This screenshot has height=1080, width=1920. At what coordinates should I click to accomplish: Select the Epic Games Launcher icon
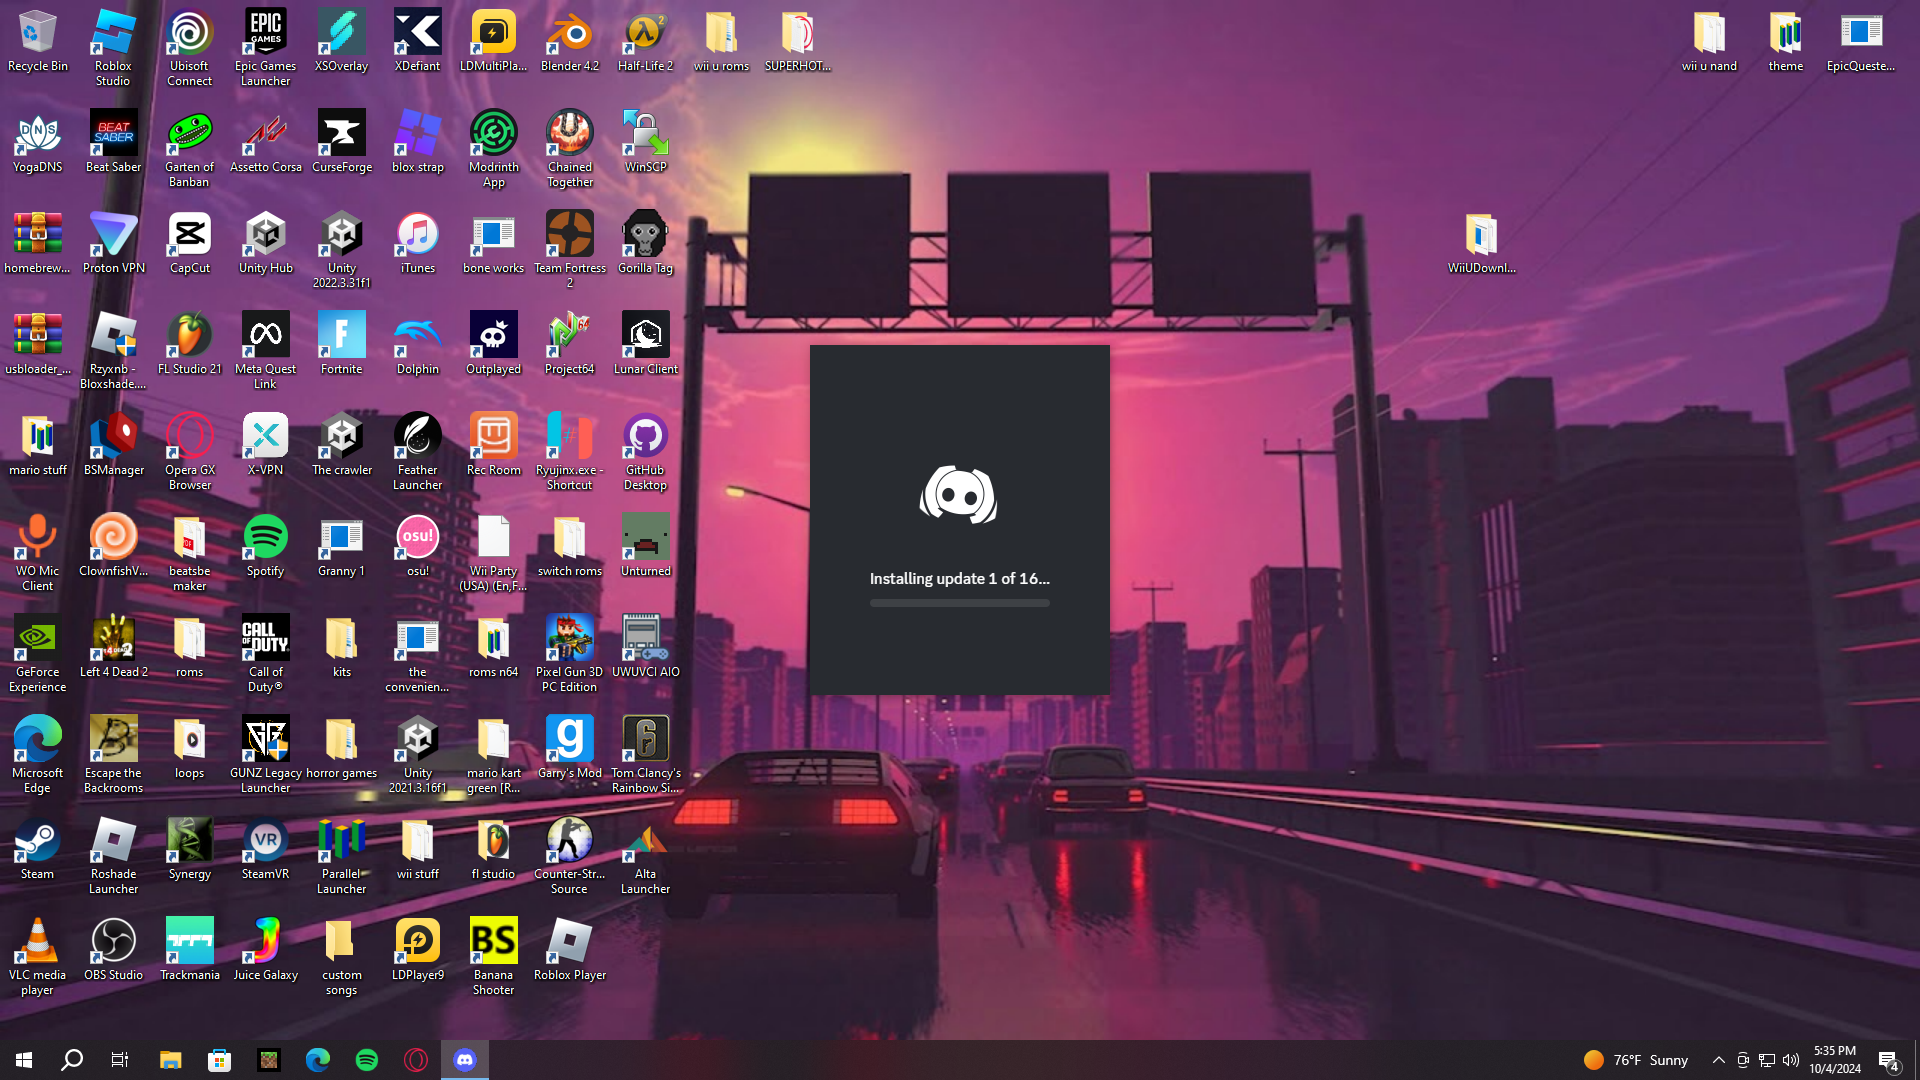[x=265, y=49]
